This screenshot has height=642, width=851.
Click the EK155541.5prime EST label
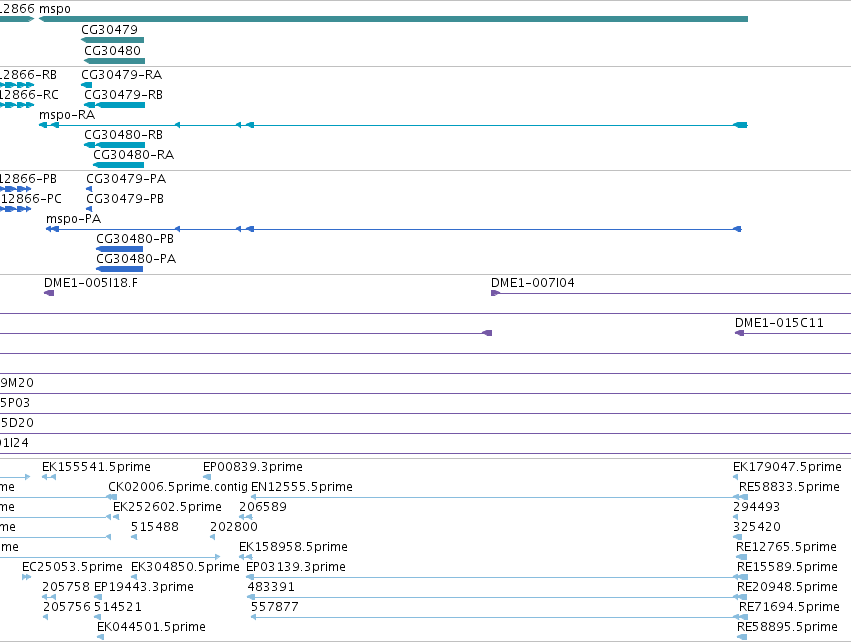(x=96, y=467)
